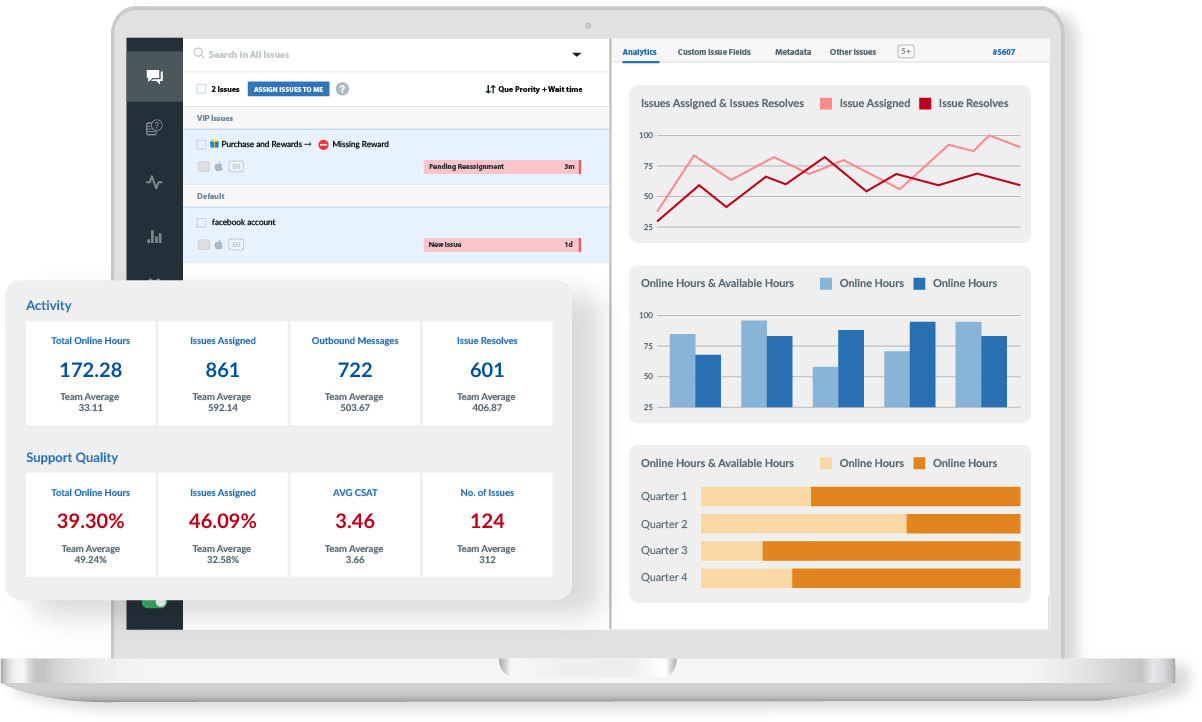Open the Issues chat icon in sidebar
The image size is (1202, 722).
[155, 77]
